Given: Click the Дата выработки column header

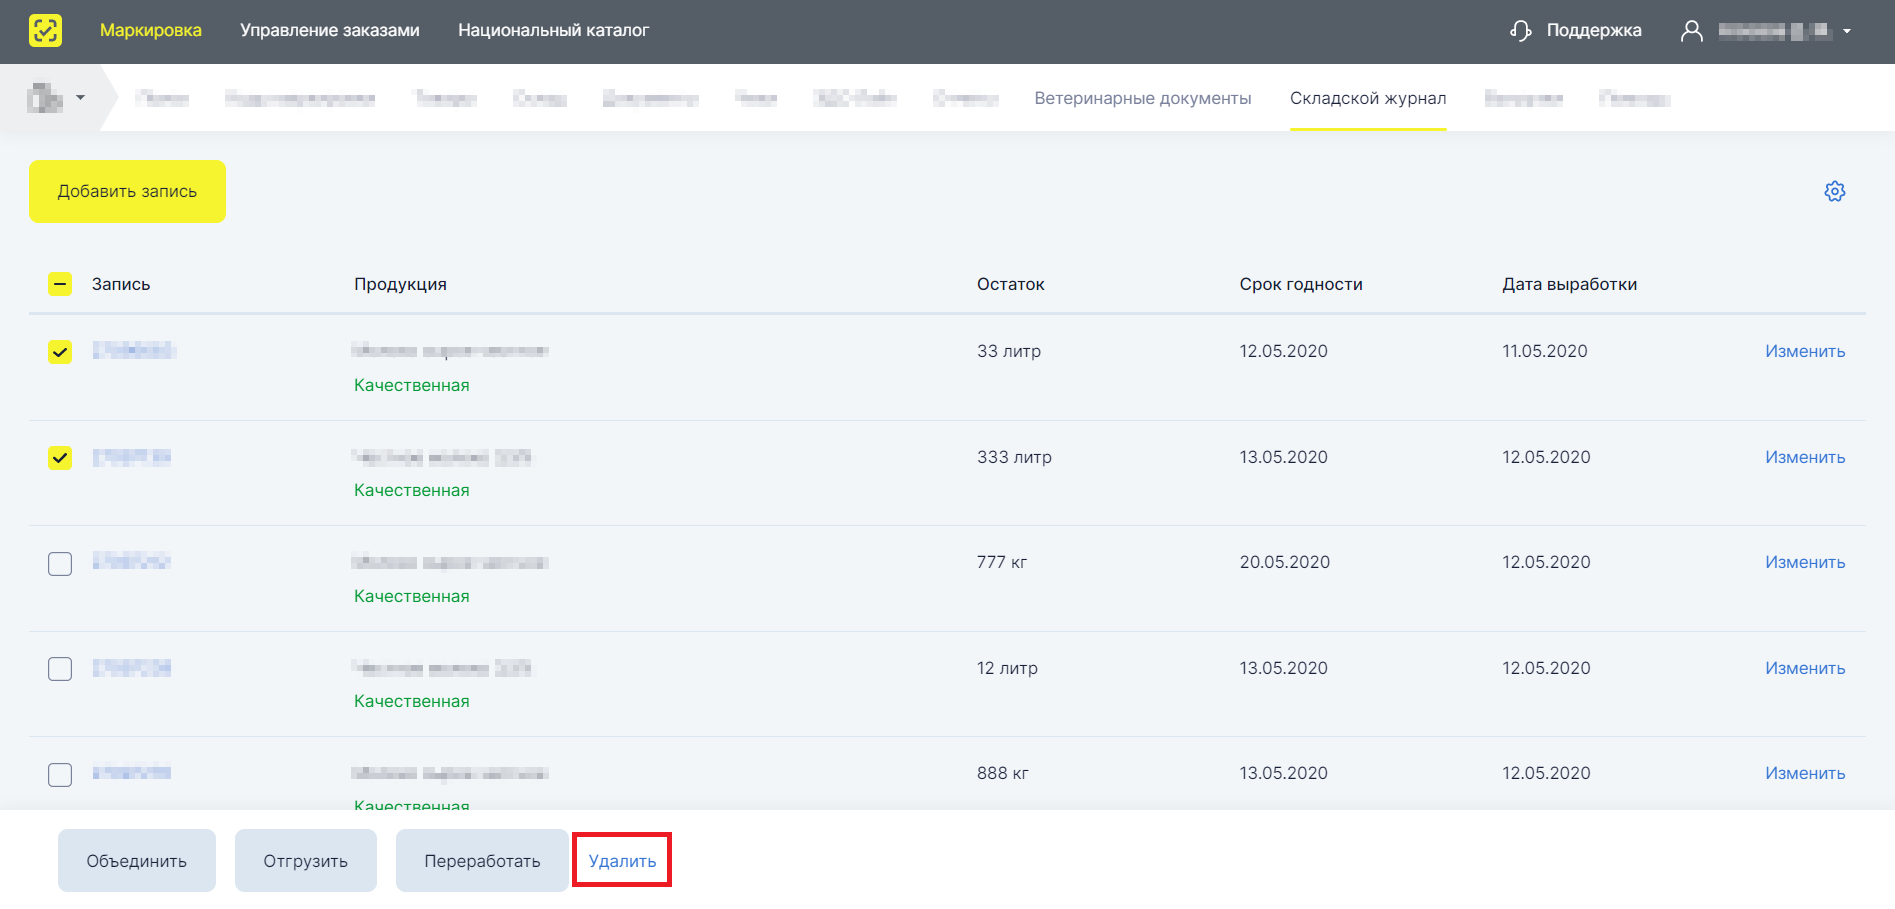Looking at the screenshot, I should (1569, 284).
